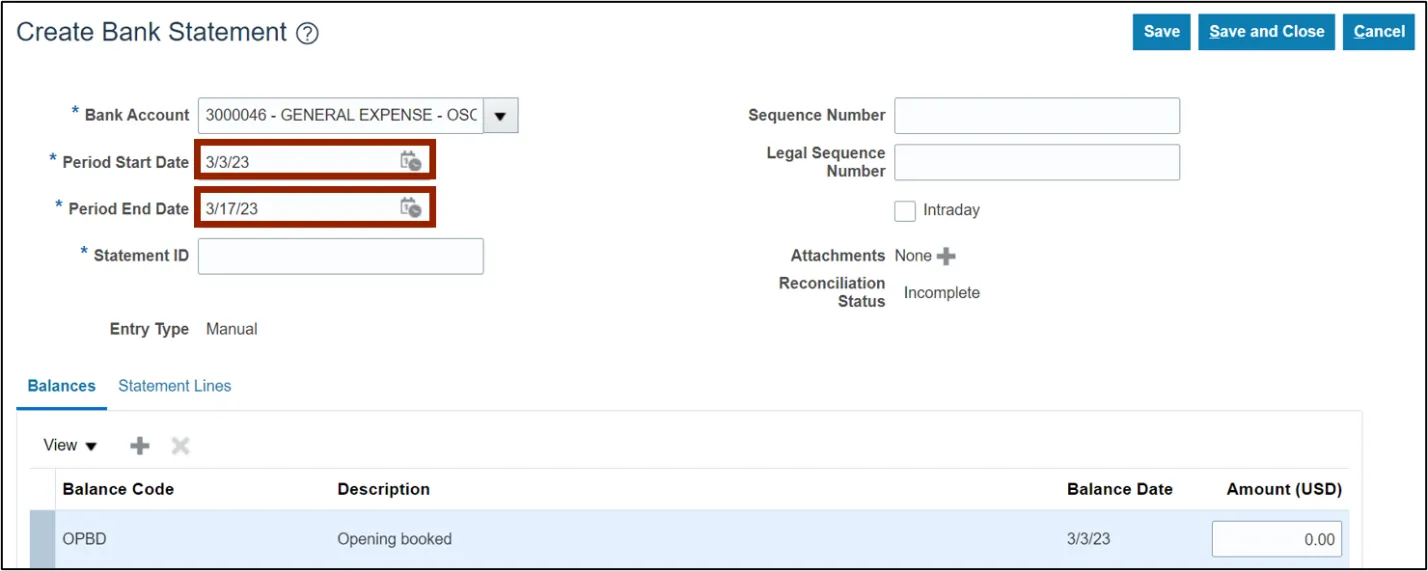Viewport: 1428px width, 571px height.
Task: Focus the Sequence Number field
Action: point(1036,116)
